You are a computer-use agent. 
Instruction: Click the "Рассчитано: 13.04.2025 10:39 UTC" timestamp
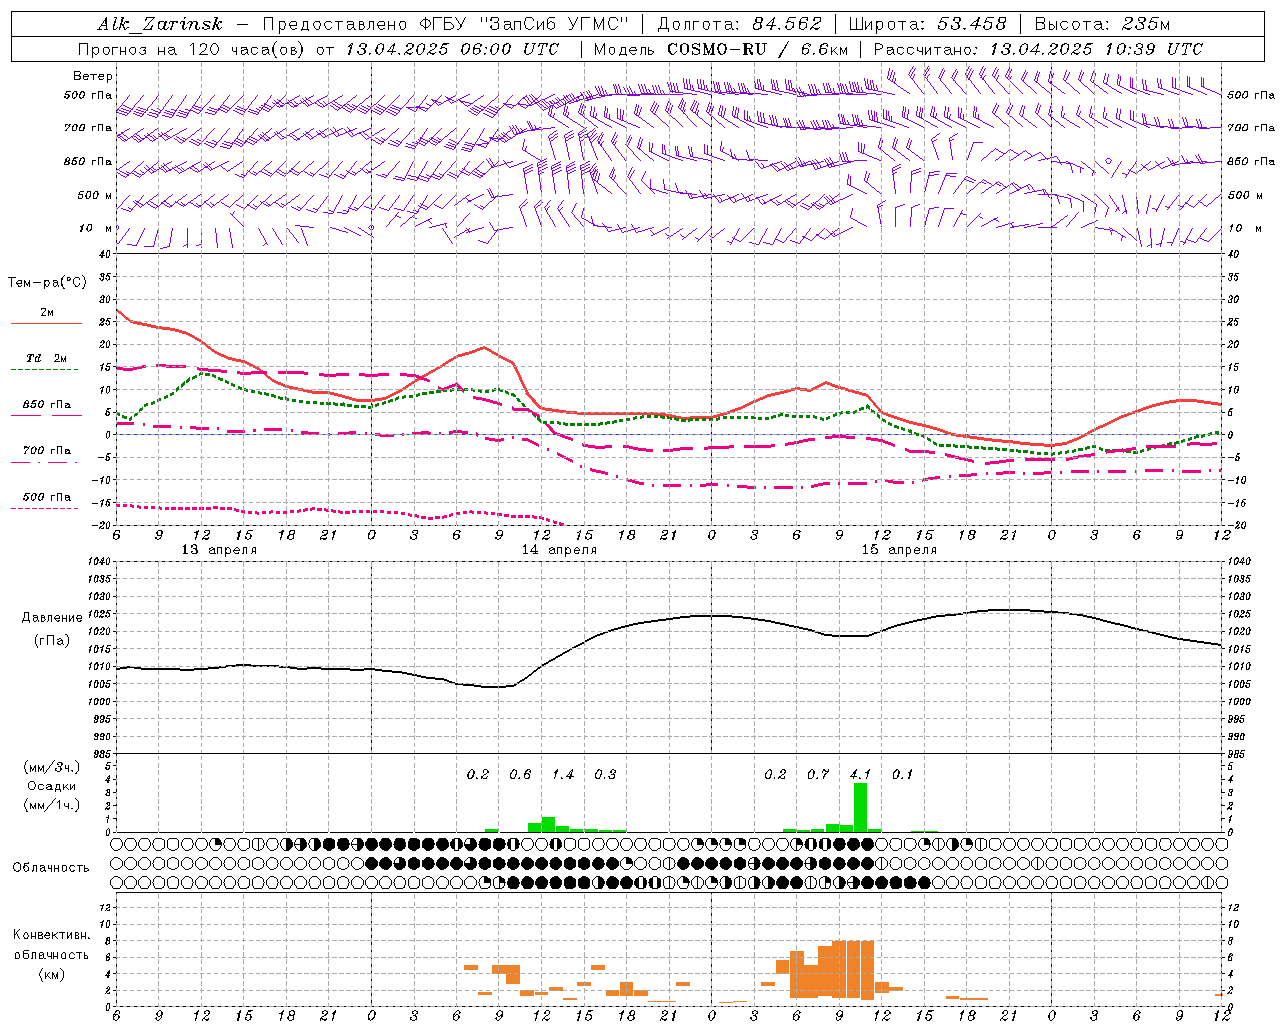pyautogui.click(x=1038, y=49)
